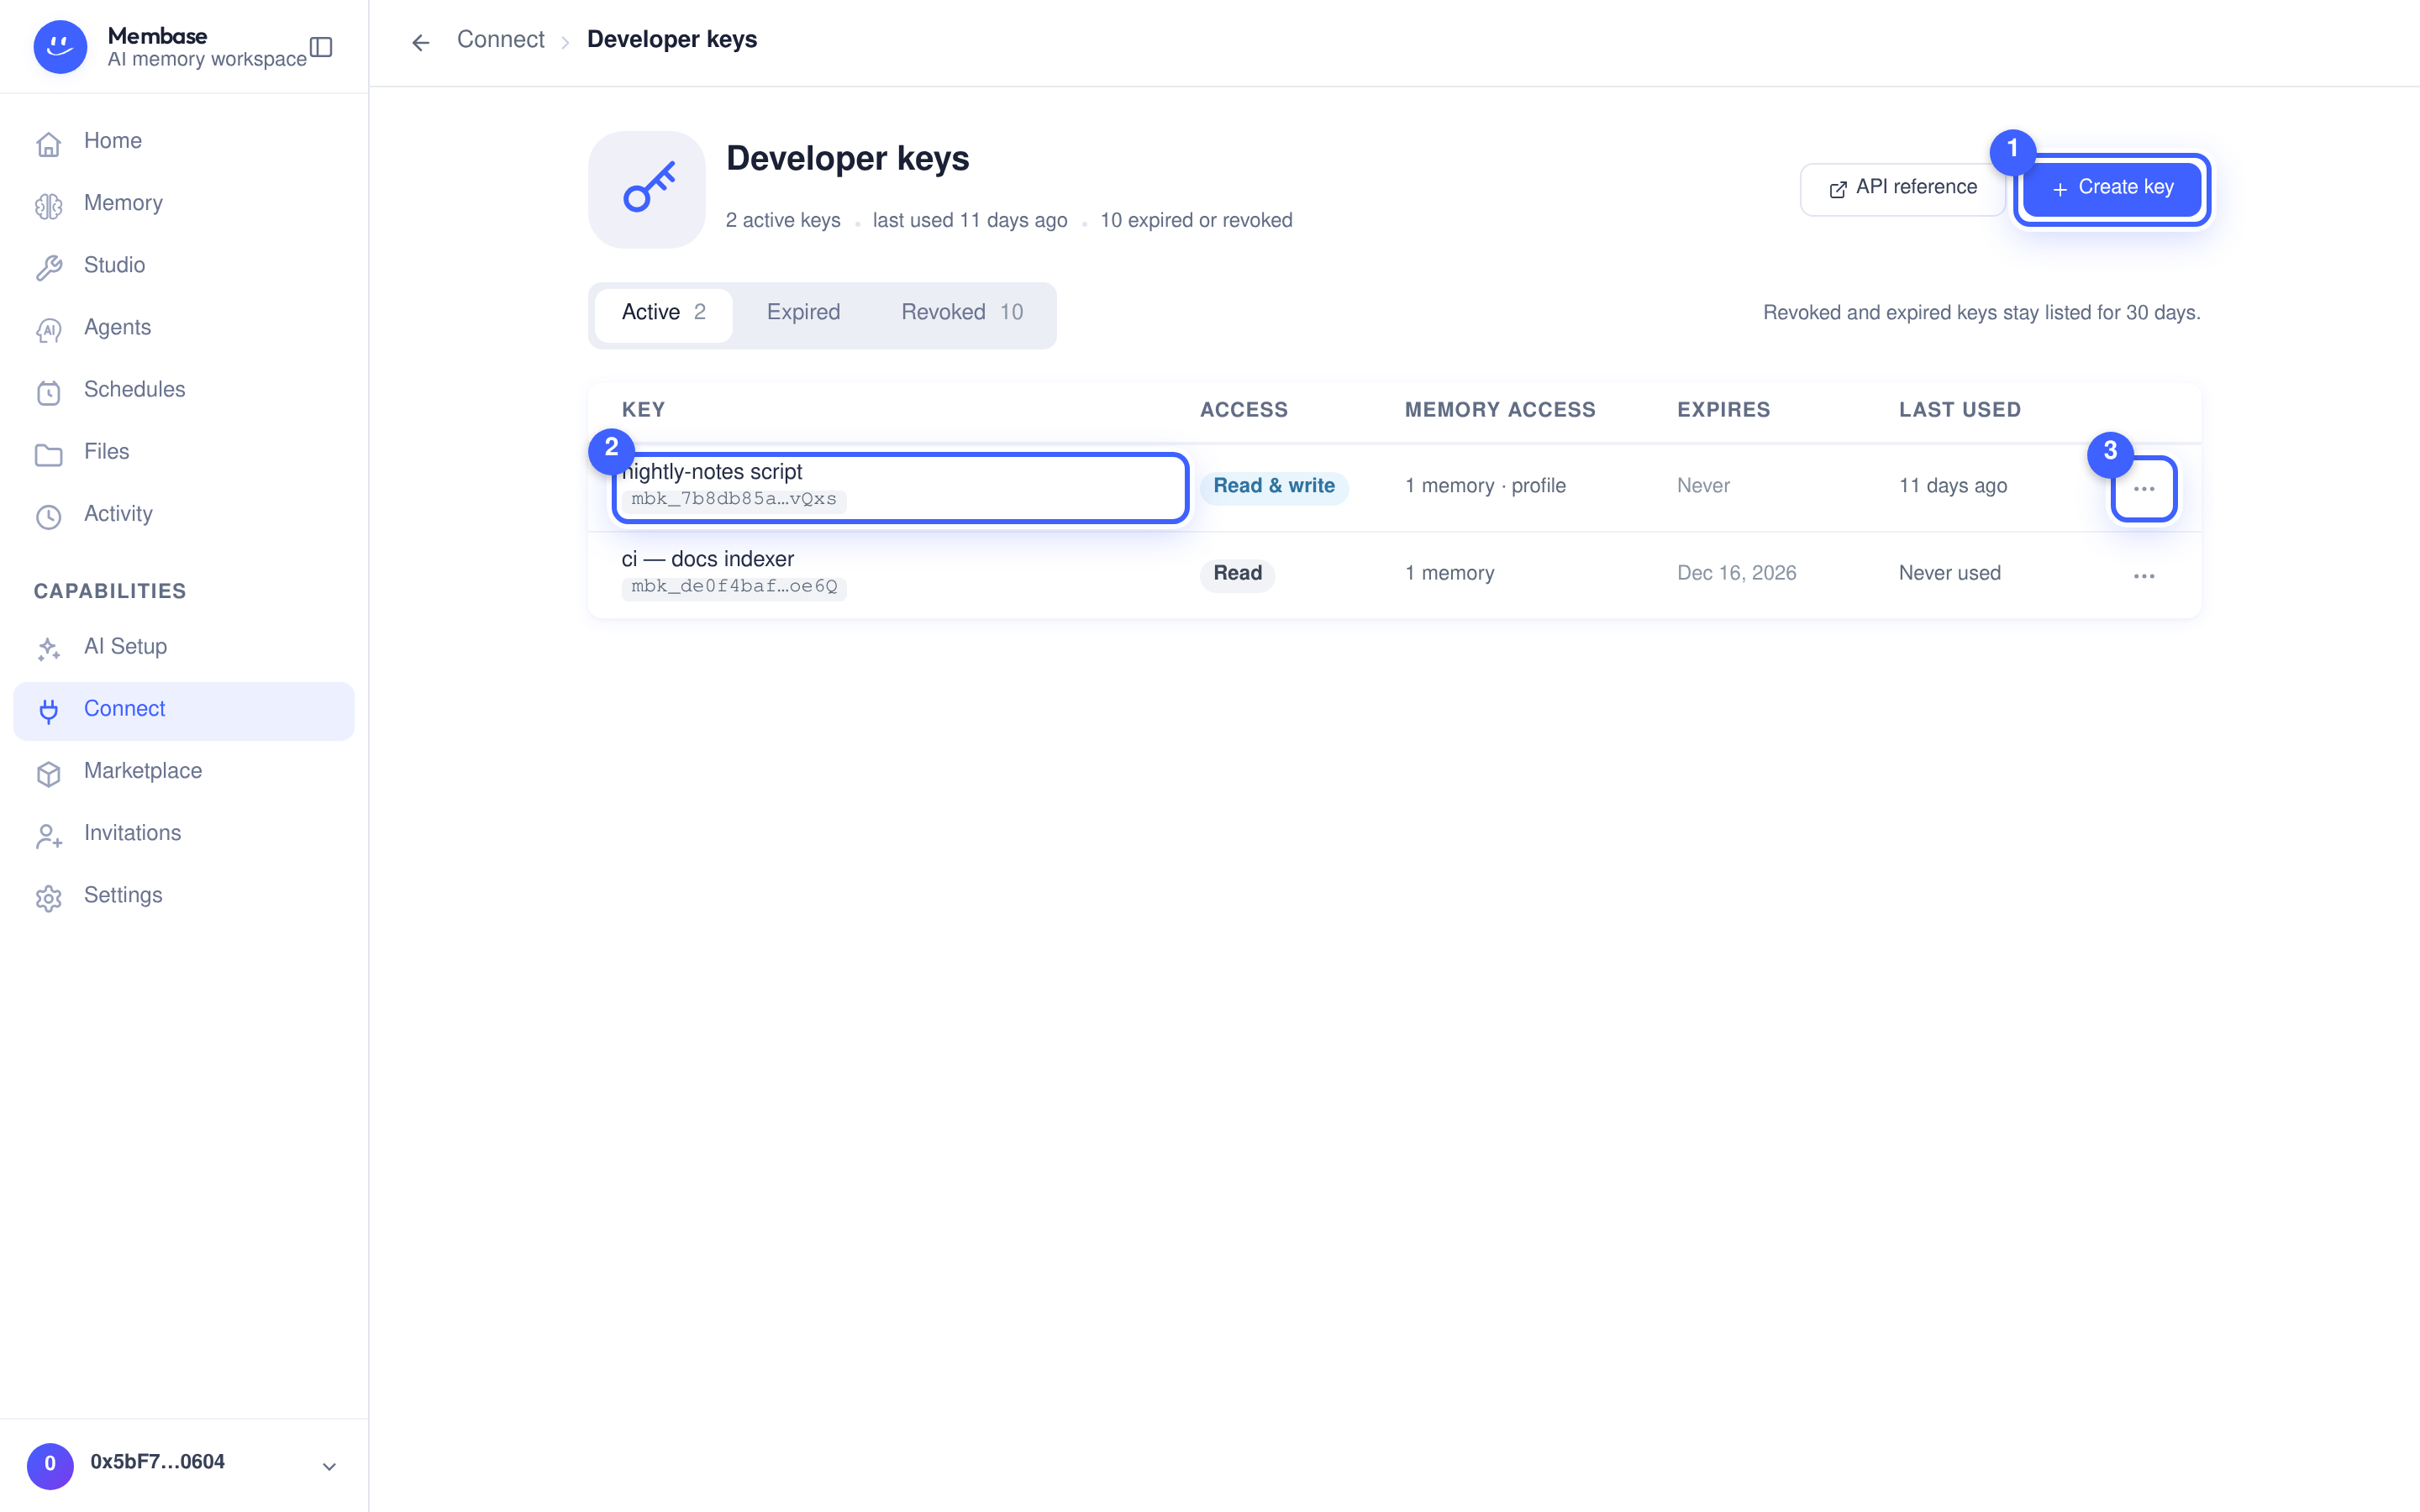Collapse sidebar using panel toggle icon
This screenshot has height=1512, width=2420.
click(x=321, y=47)
